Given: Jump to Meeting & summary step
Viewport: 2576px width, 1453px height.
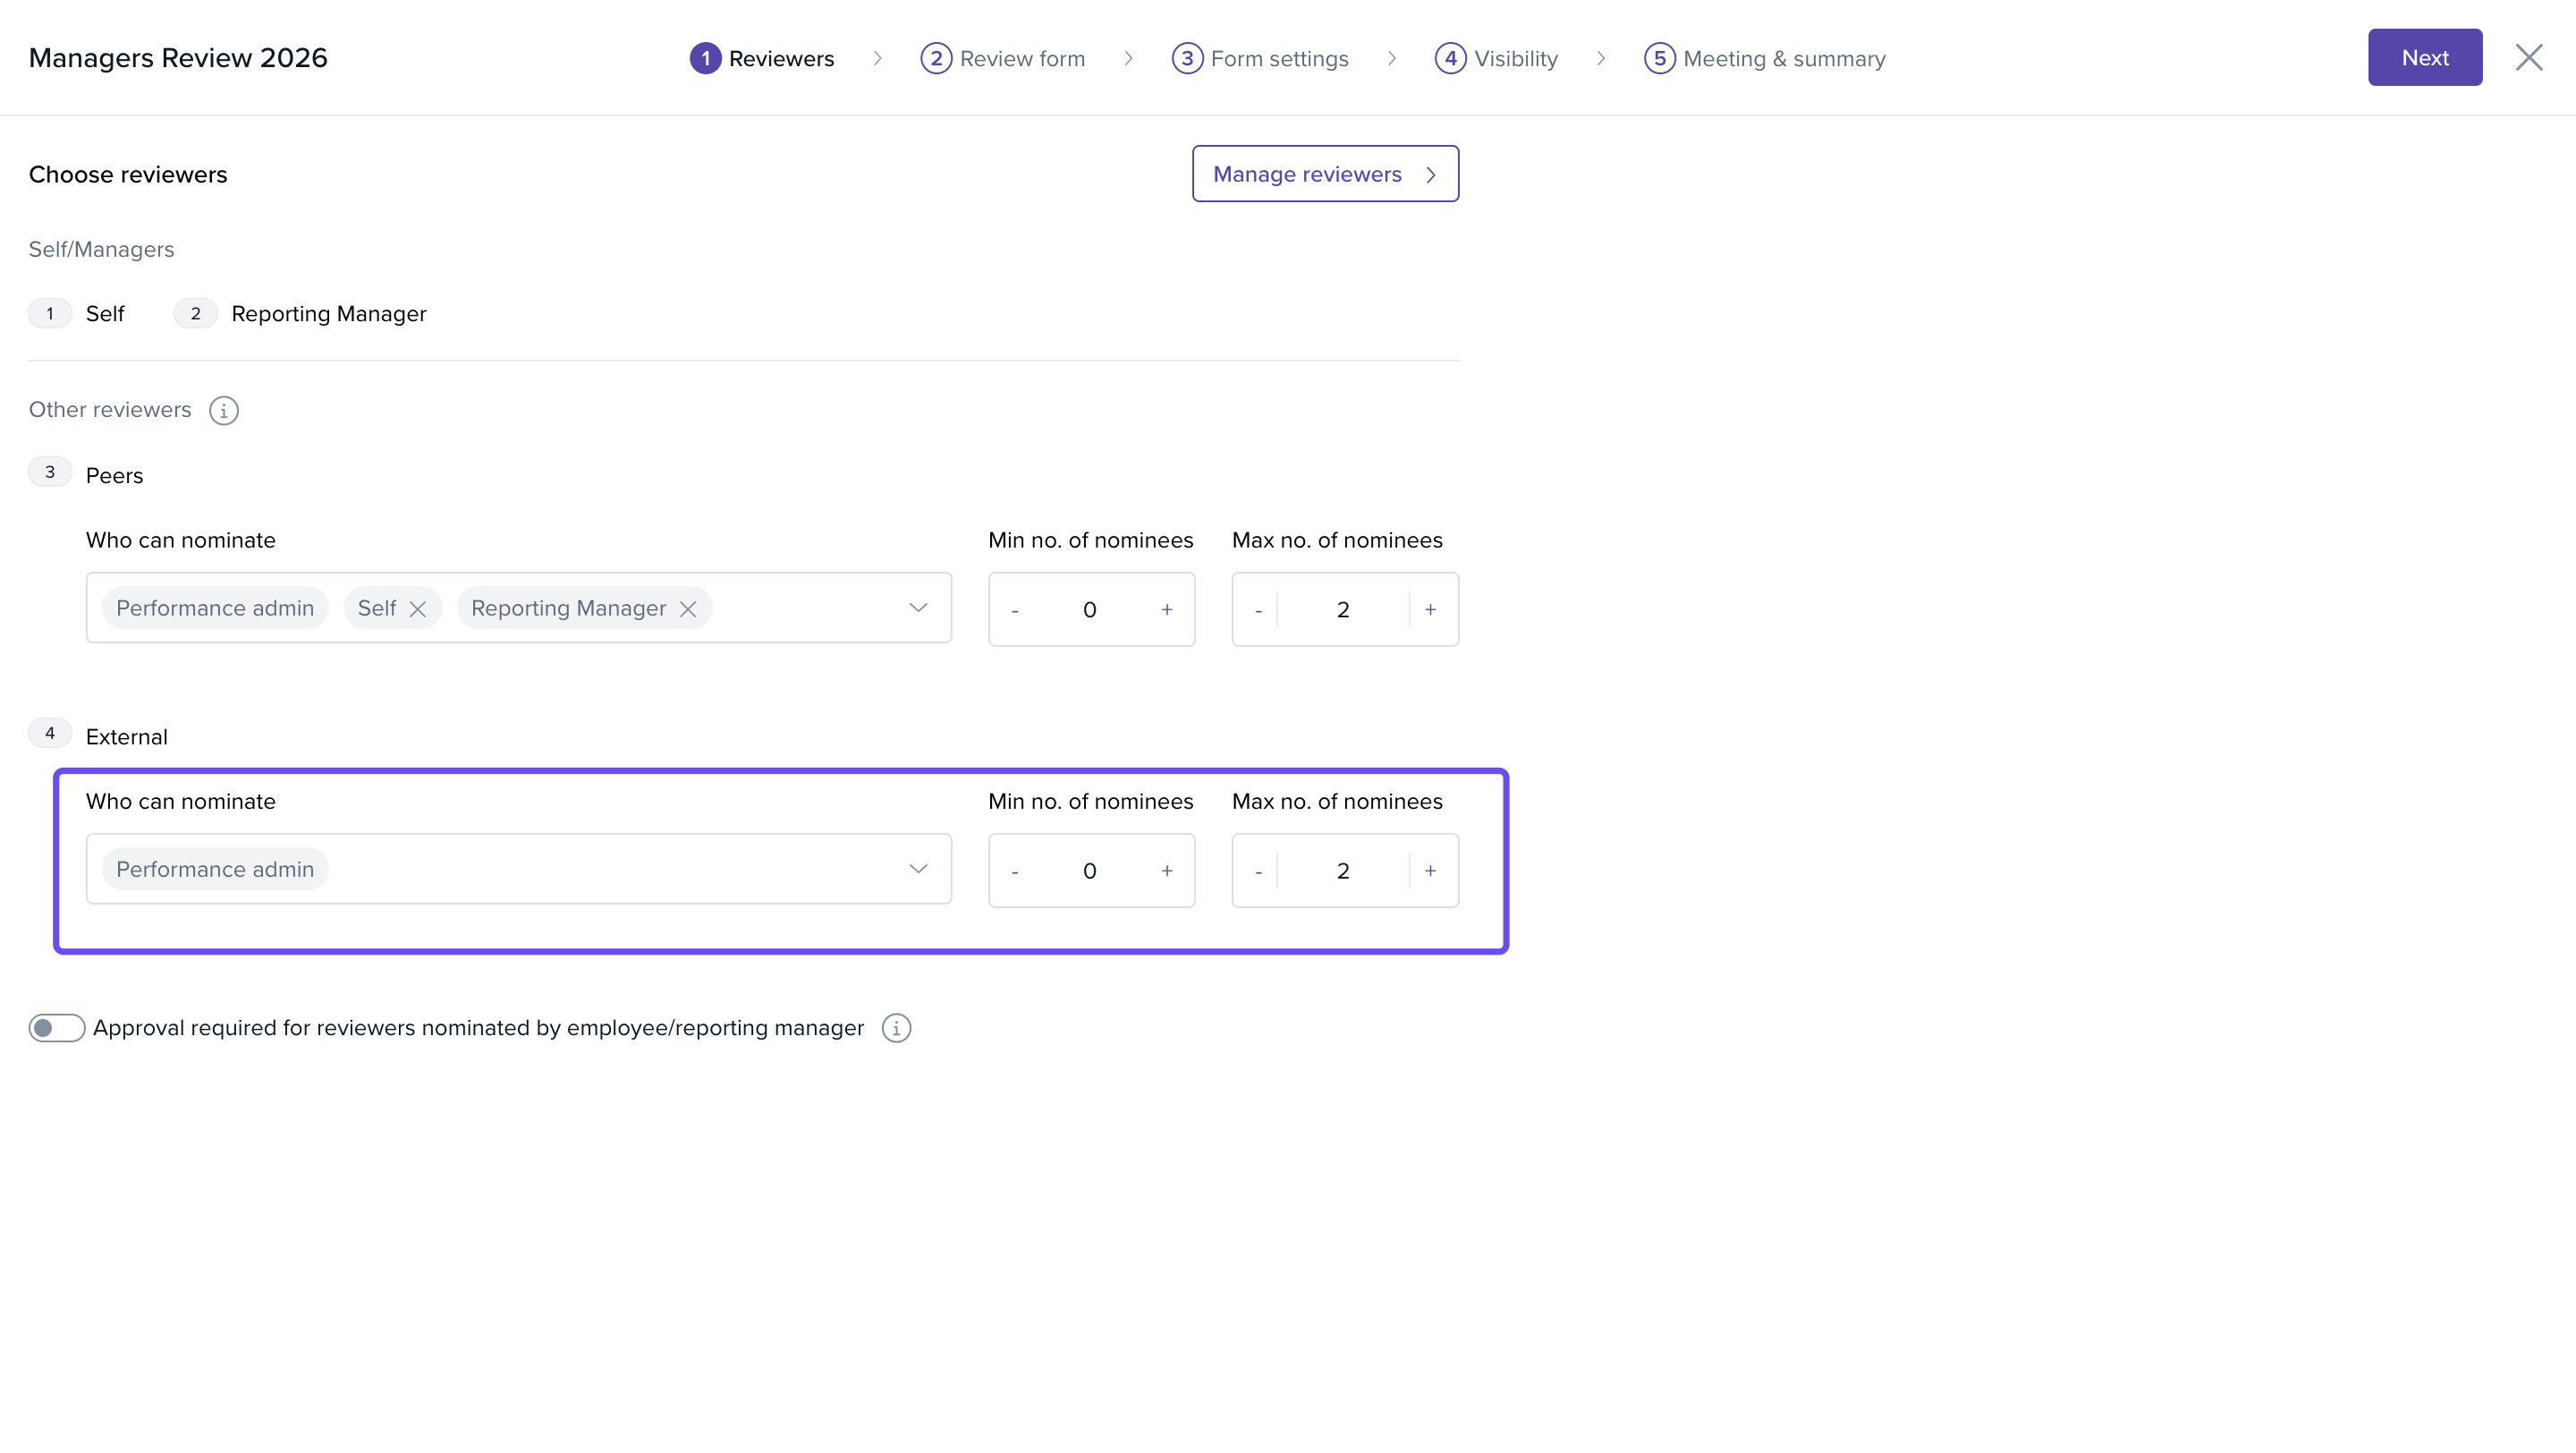Looking at the screenshot, I should (x=1765, y=58).
